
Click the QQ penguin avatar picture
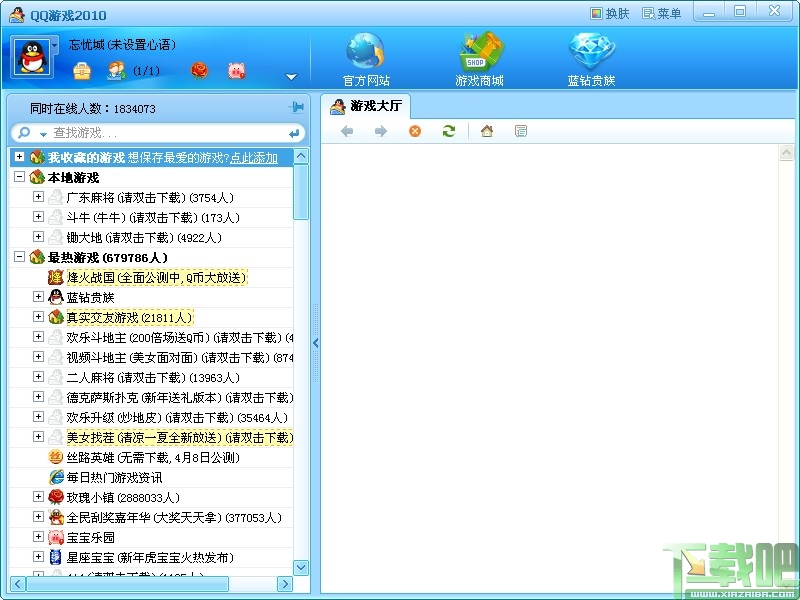(32, 57)
